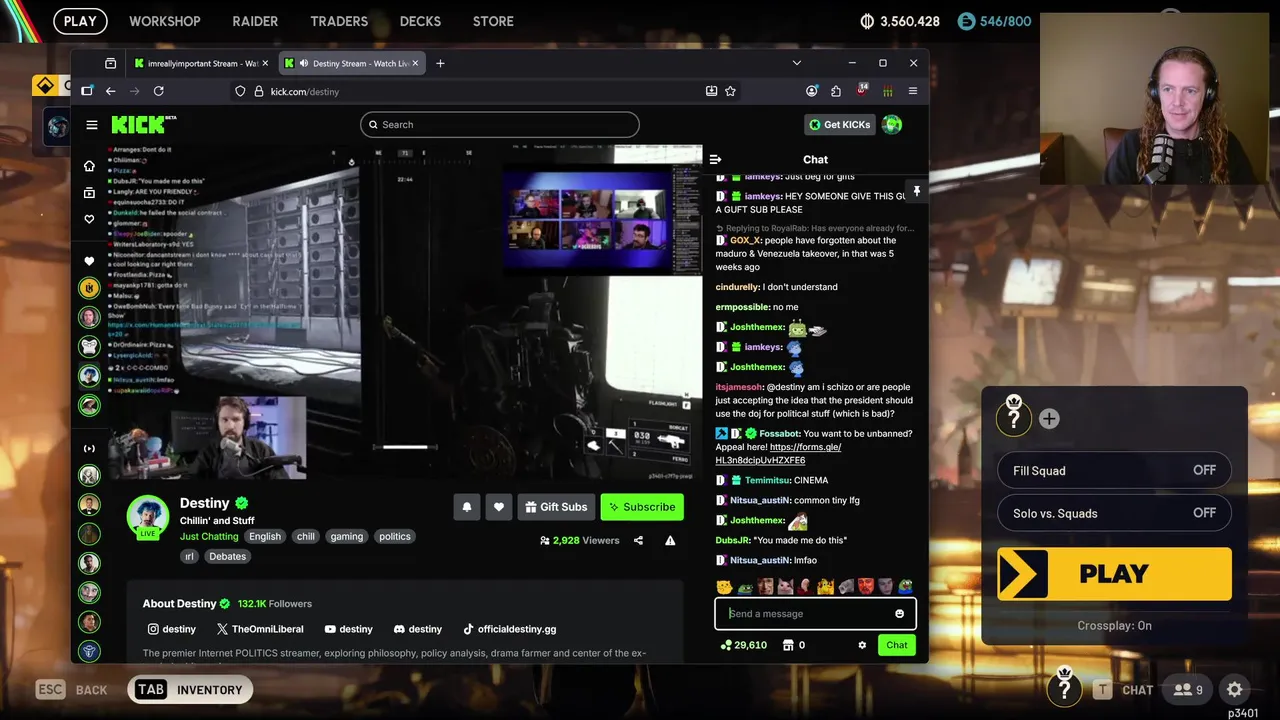
Task: Open browser extensions puzzle icon
Action: (836, 91)
